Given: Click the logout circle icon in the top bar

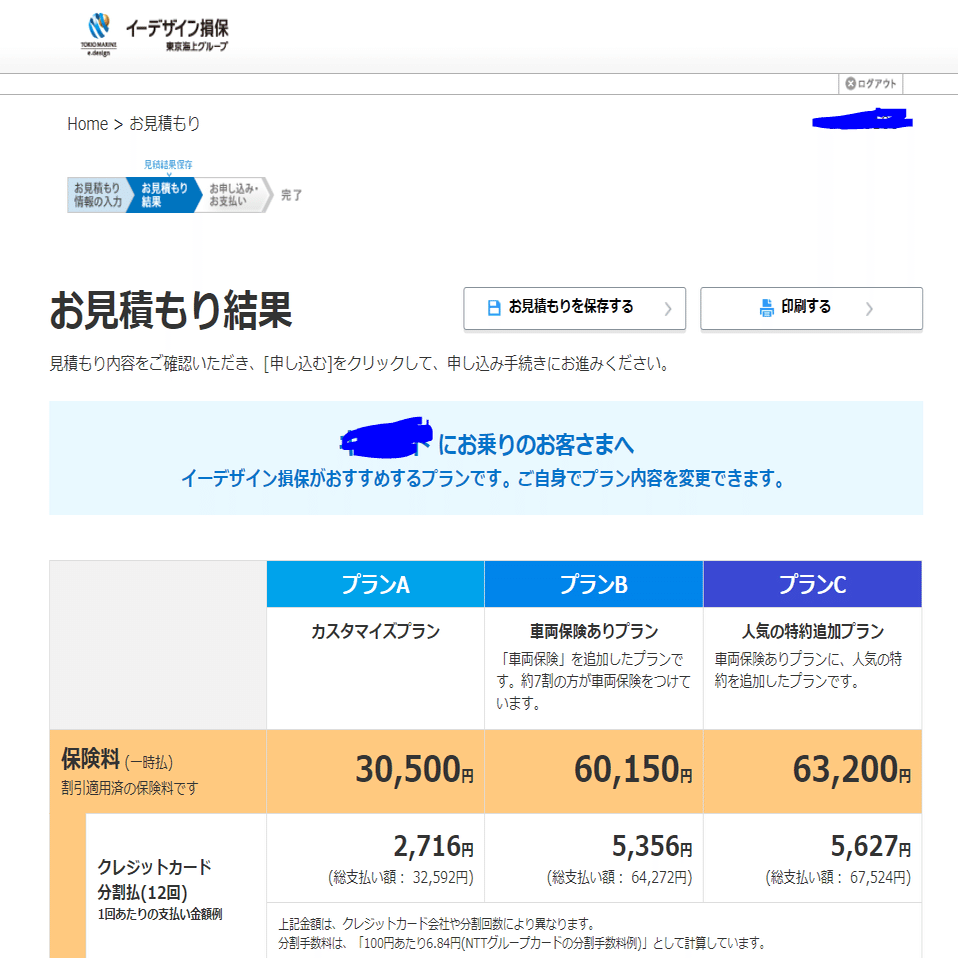Looking at the screenshot, I should pyautogui.click(x=849, y=84).
